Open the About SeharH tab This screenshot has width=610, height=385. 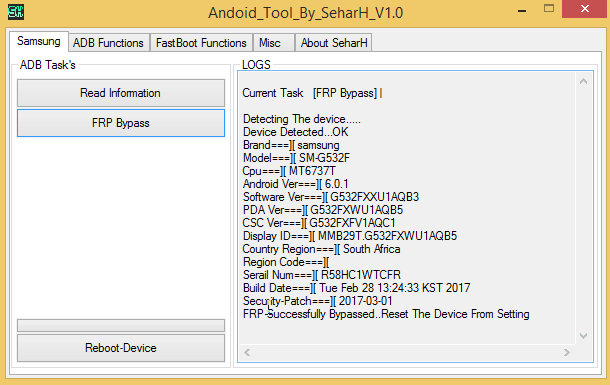click(334, 43)
